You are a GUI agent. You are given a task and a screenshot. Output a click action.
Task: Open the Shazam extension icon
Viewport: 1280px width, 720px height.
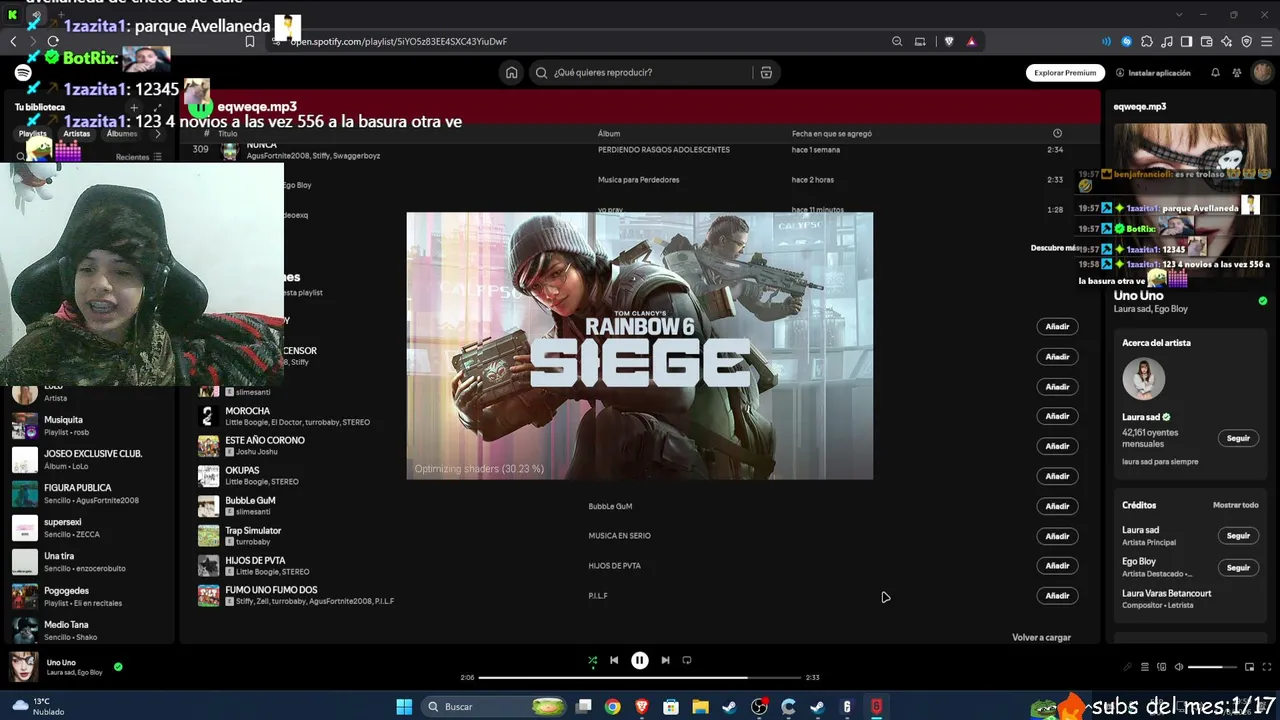pos(1127,42)
